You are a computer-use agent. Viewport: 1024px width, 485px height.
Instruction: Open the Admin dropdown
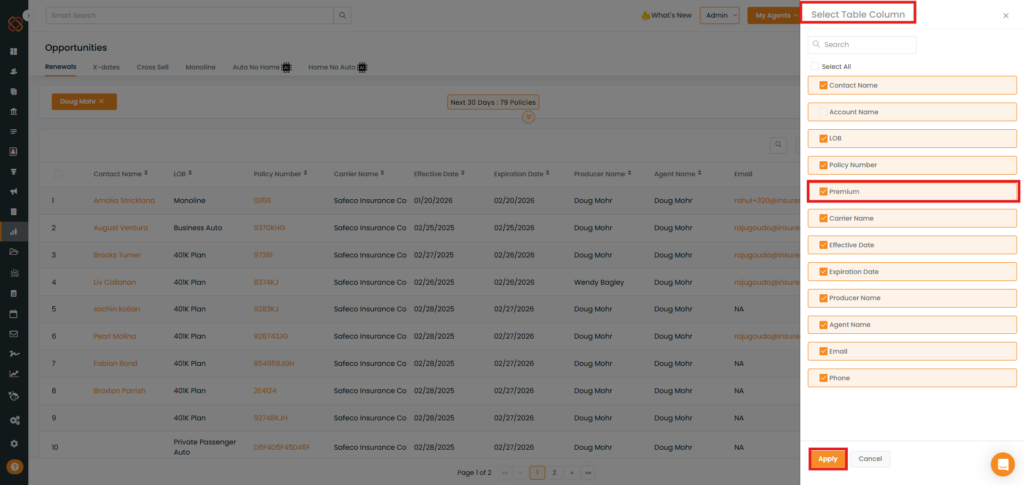click(720, 16)
